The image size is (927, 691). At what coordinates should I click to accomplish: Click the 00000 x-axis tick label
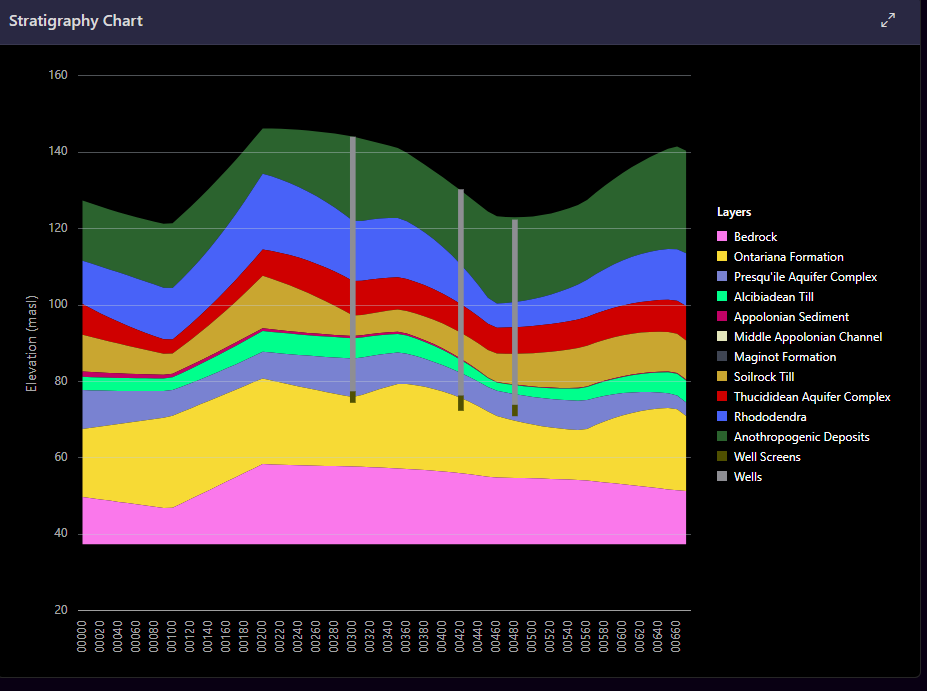[x=82, y=636]
